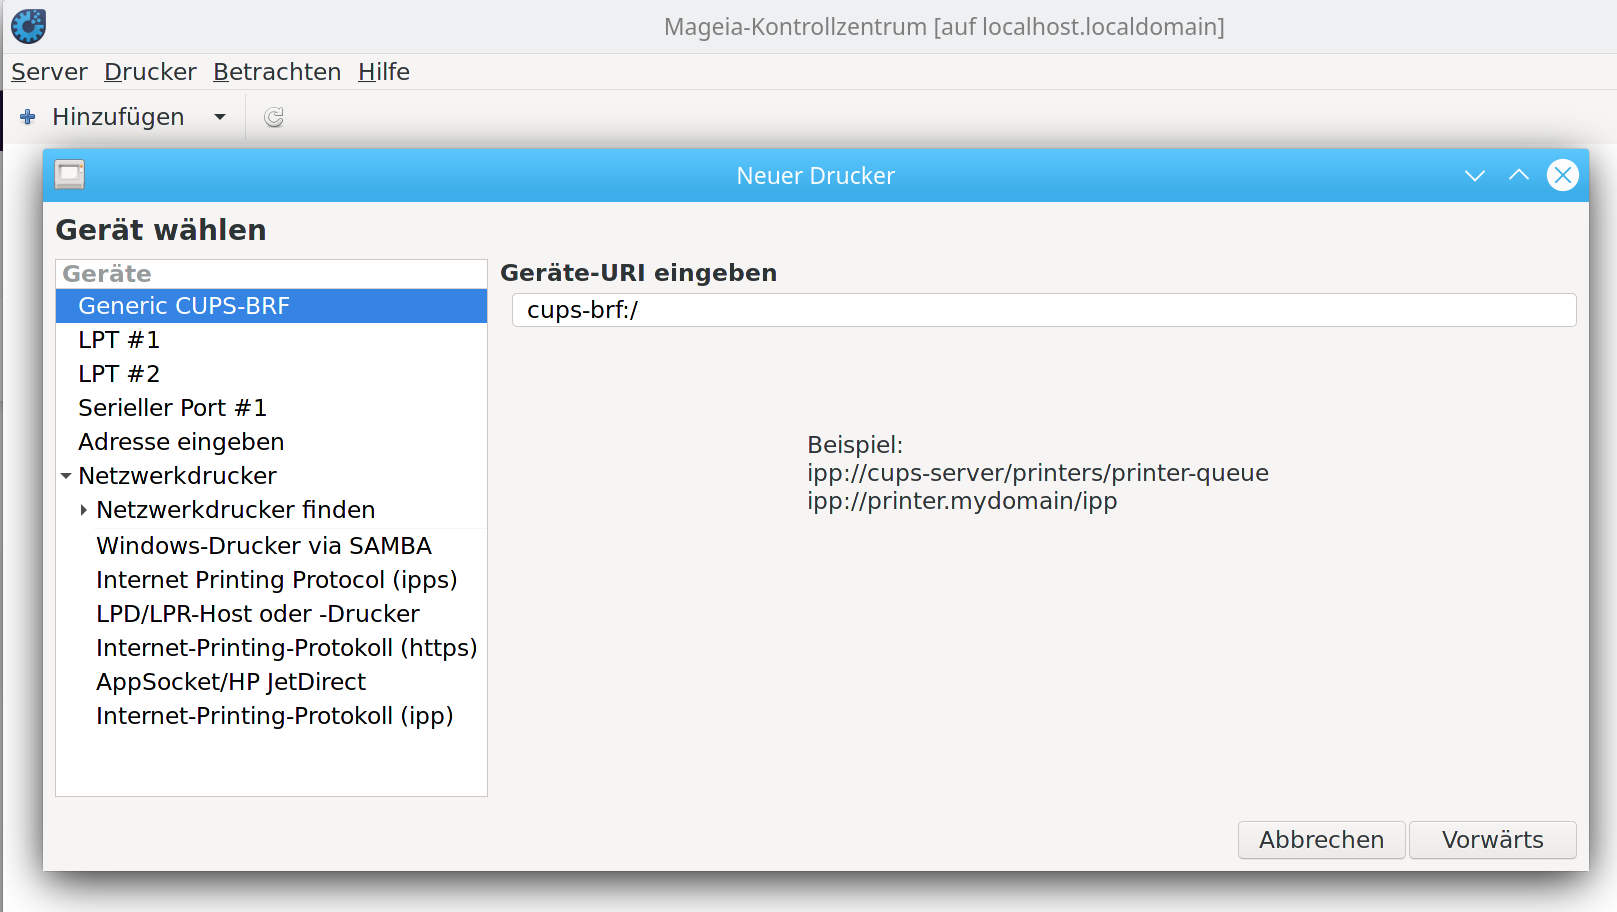The height and width of the screenshot is (912, 1617).
Task: Click the Geräte column header
Action: (x=271, y=274)
